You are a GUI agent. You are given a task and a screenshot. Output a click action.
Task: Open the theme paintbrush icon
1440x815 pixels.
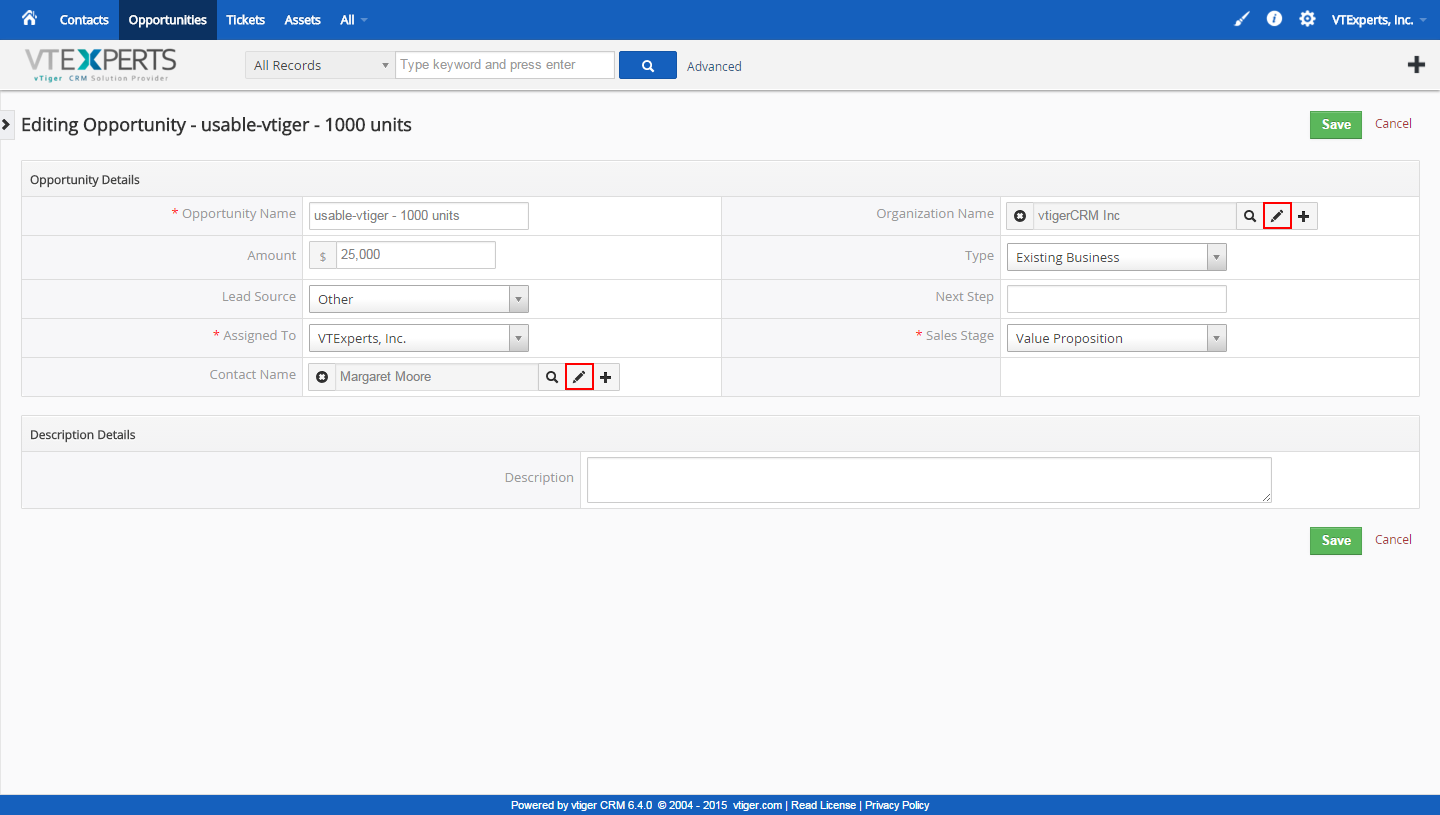(x=1242, y=19)
